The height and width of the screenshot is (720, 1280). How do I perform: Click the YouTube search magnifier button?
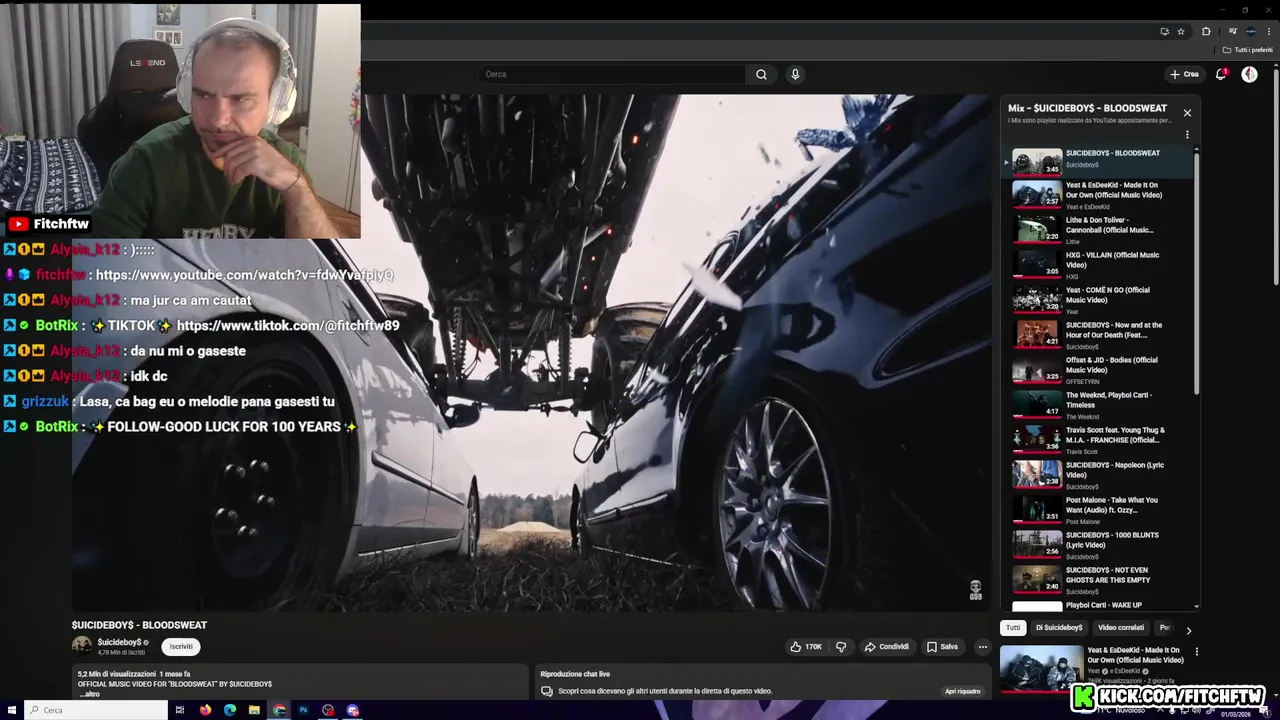761,74
